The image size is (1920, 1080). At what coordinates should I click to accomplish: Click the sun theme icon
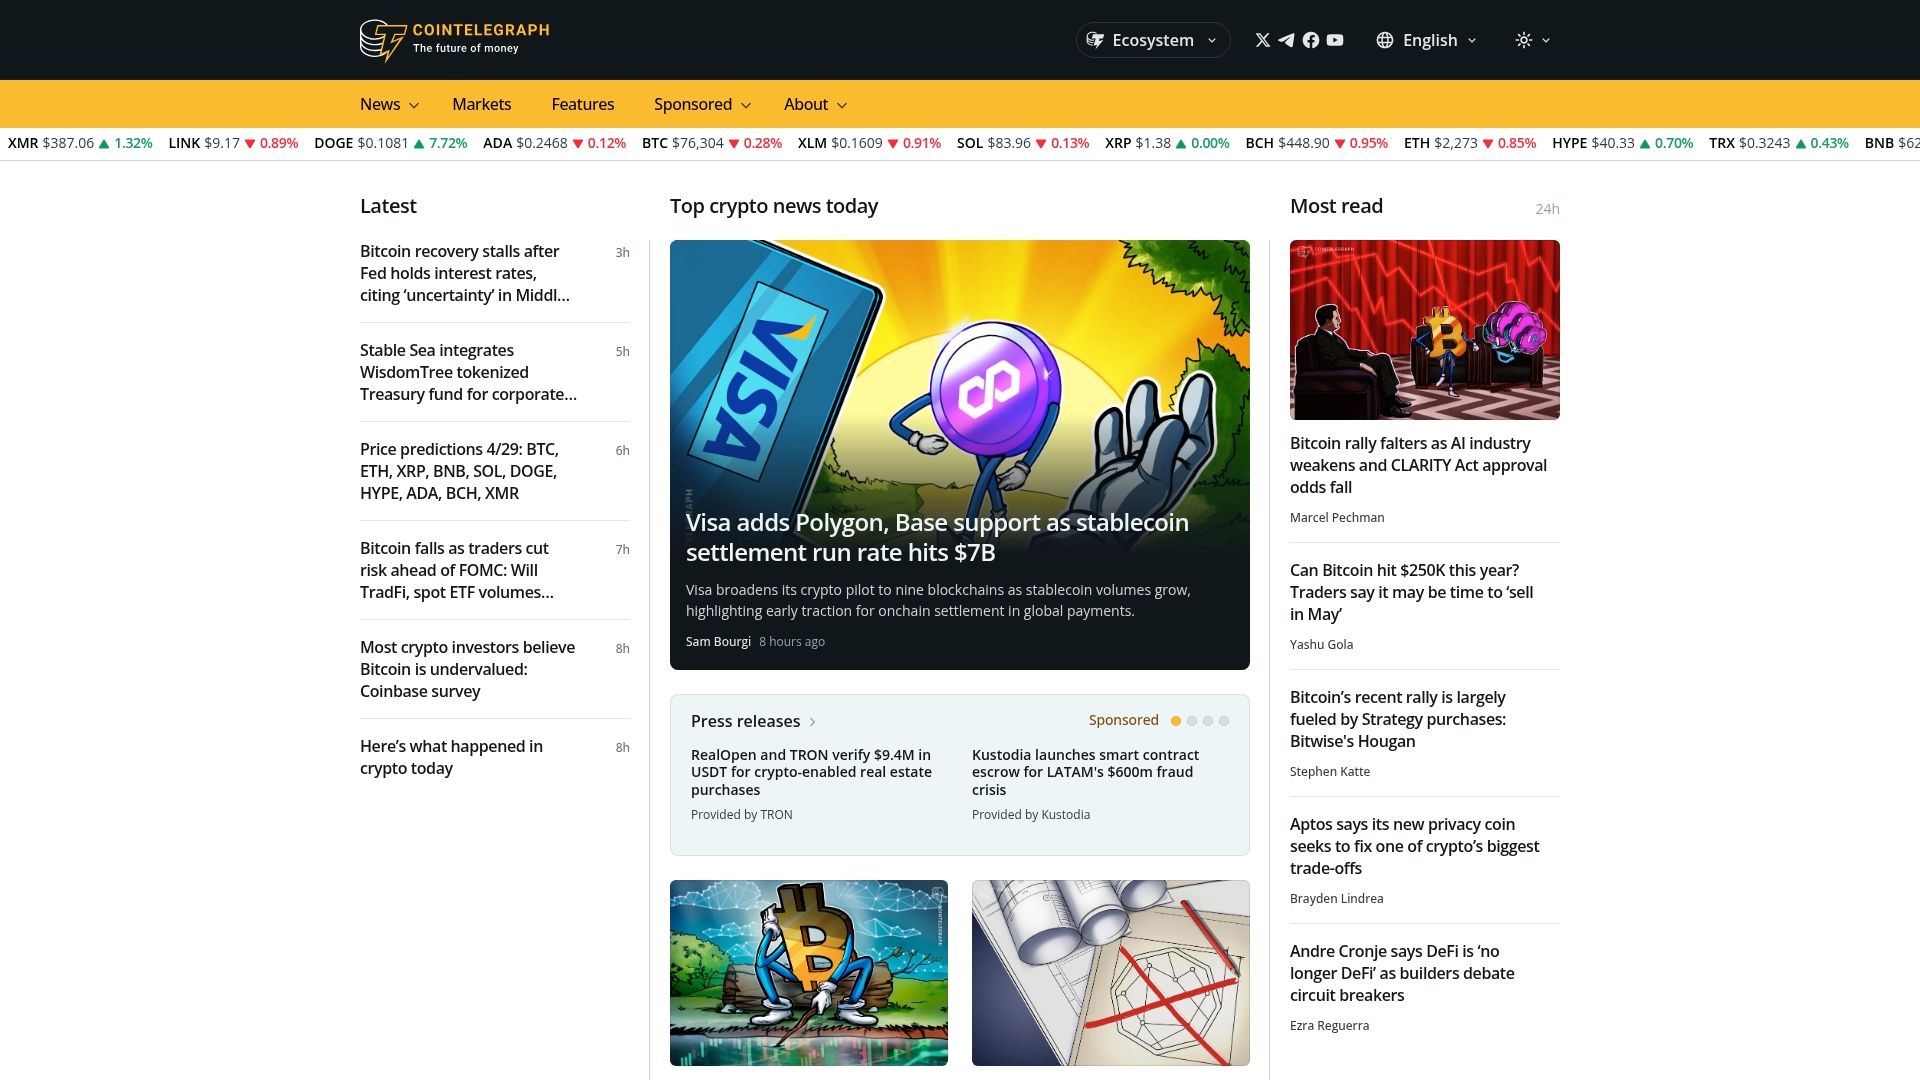pos(1524,40)
